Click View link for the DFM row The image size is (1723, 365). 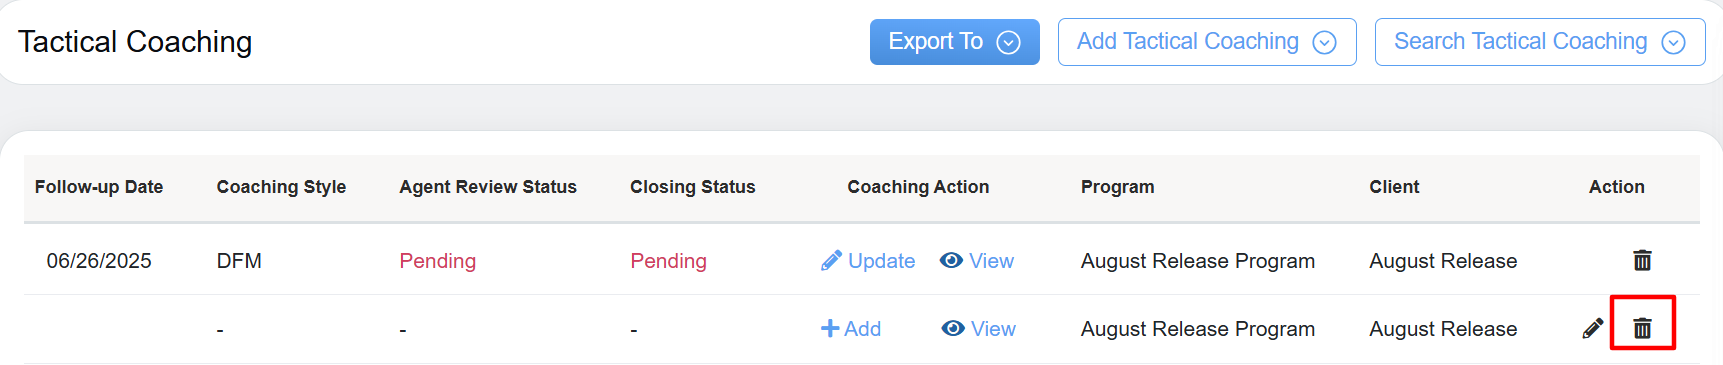point(991,261)
